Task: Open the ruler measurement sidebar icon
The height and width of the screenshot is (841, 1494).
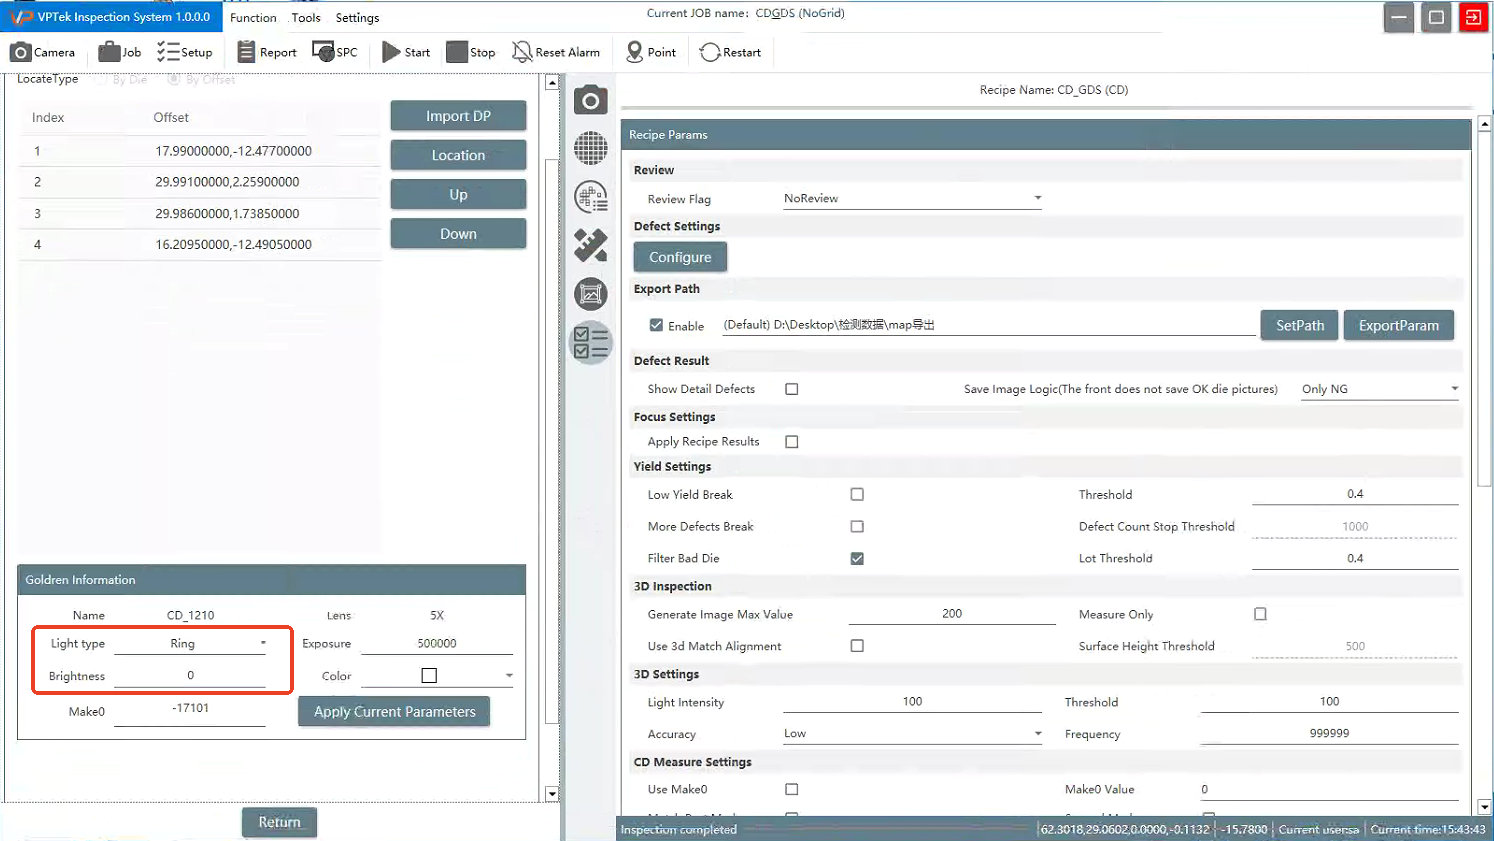Action: pyautogui.click(x=591, y=245)
